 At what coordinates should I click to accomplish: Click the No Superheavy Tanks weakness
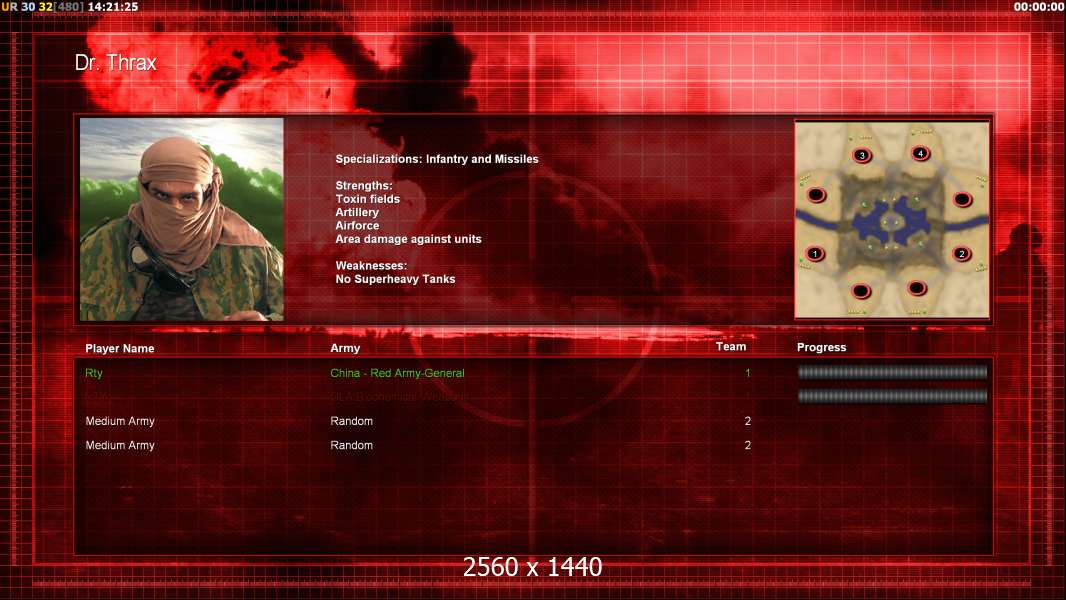coord(395,279)
